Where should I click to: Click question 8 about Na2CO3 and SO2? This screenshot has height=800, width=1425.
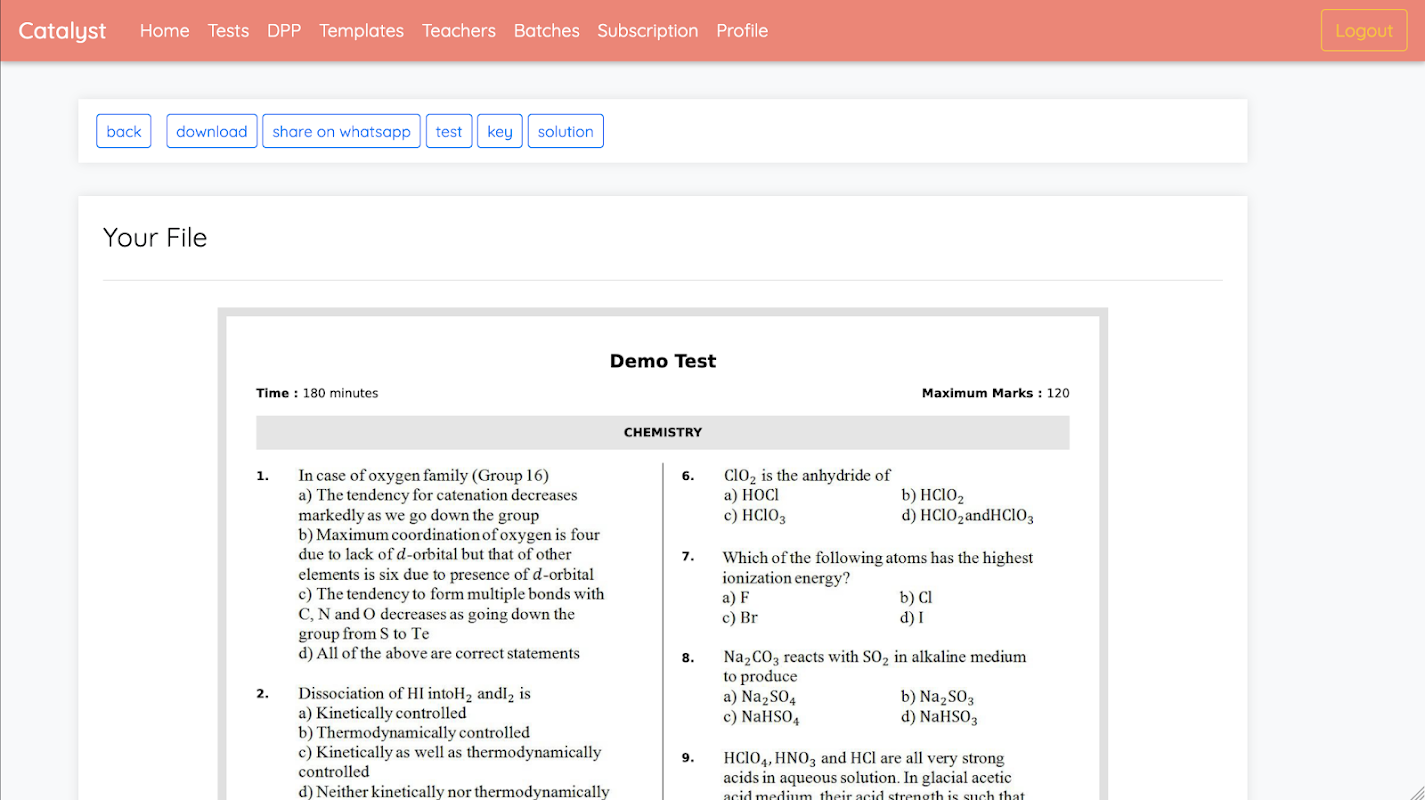tap(875, 667)
